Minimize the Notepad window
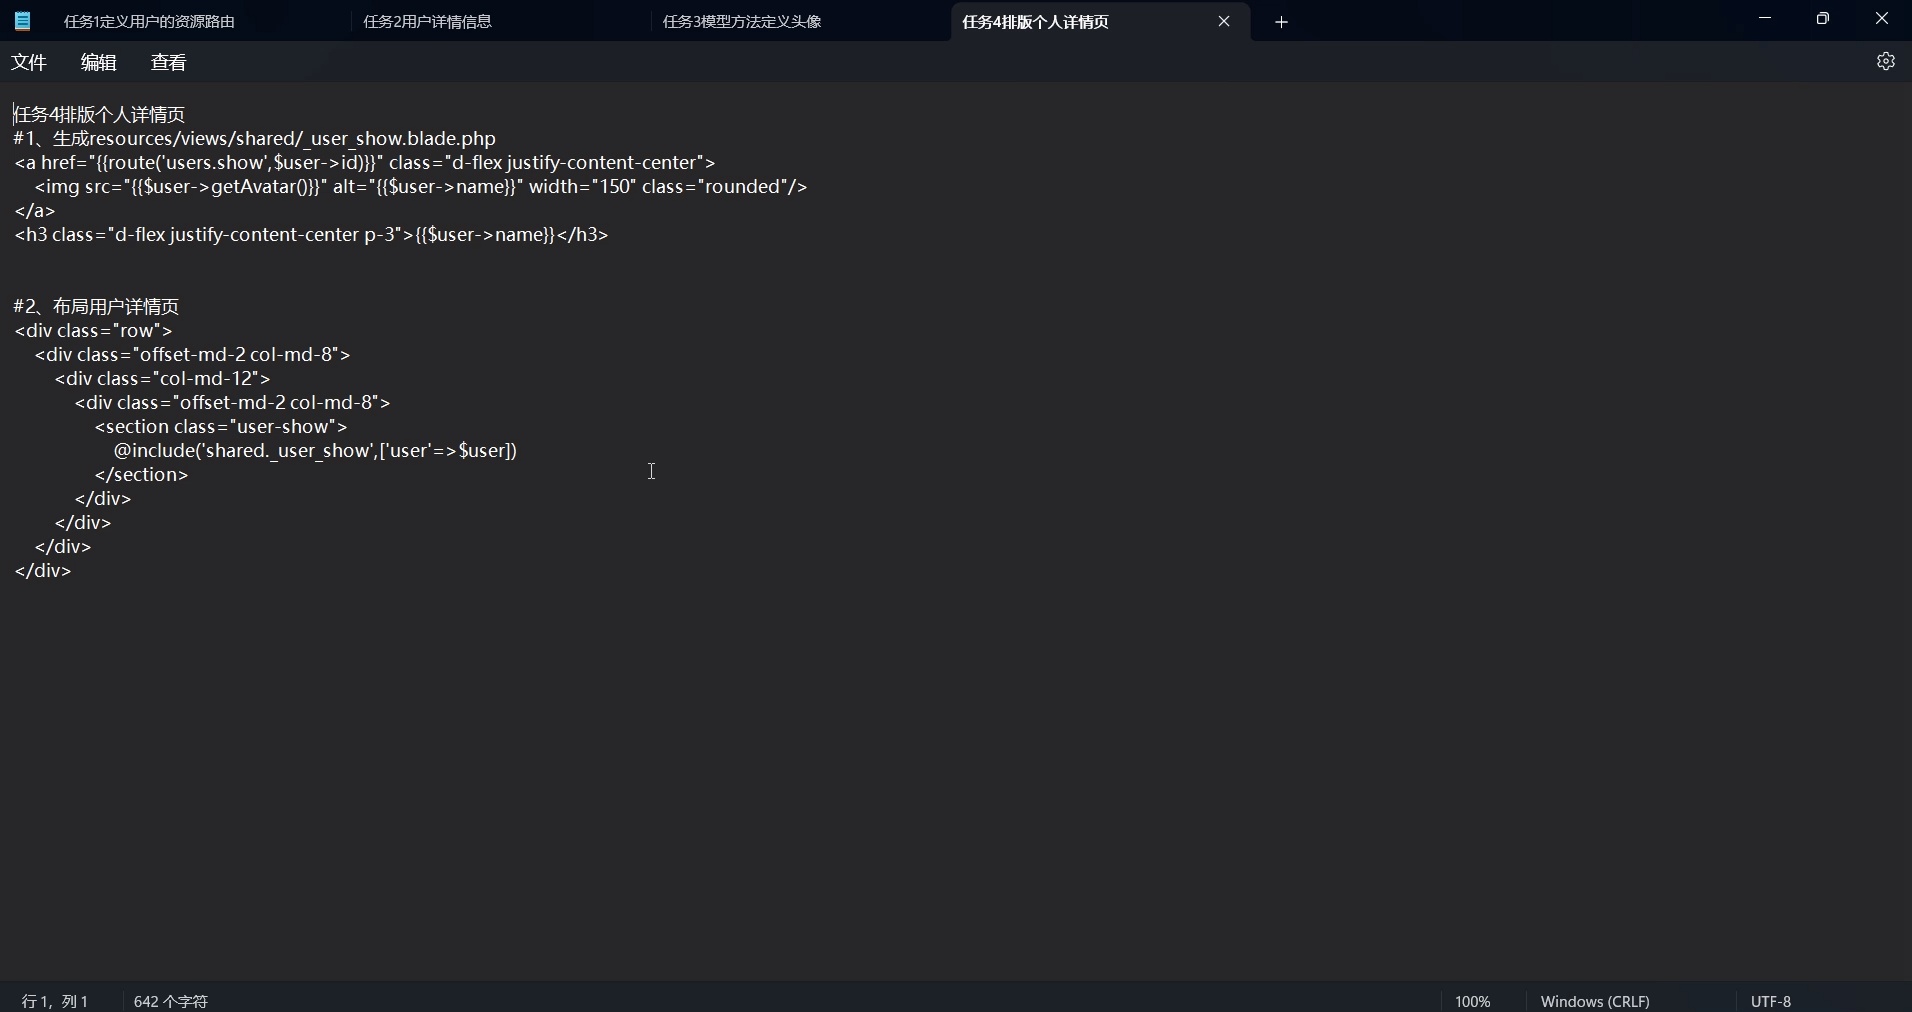1912x1012 pixels. click(1765, 18)
